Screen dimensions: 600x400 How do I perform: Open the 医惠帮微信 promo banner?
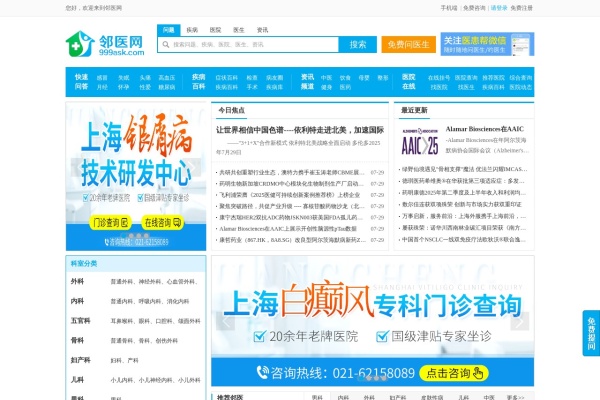coord(487,44)
